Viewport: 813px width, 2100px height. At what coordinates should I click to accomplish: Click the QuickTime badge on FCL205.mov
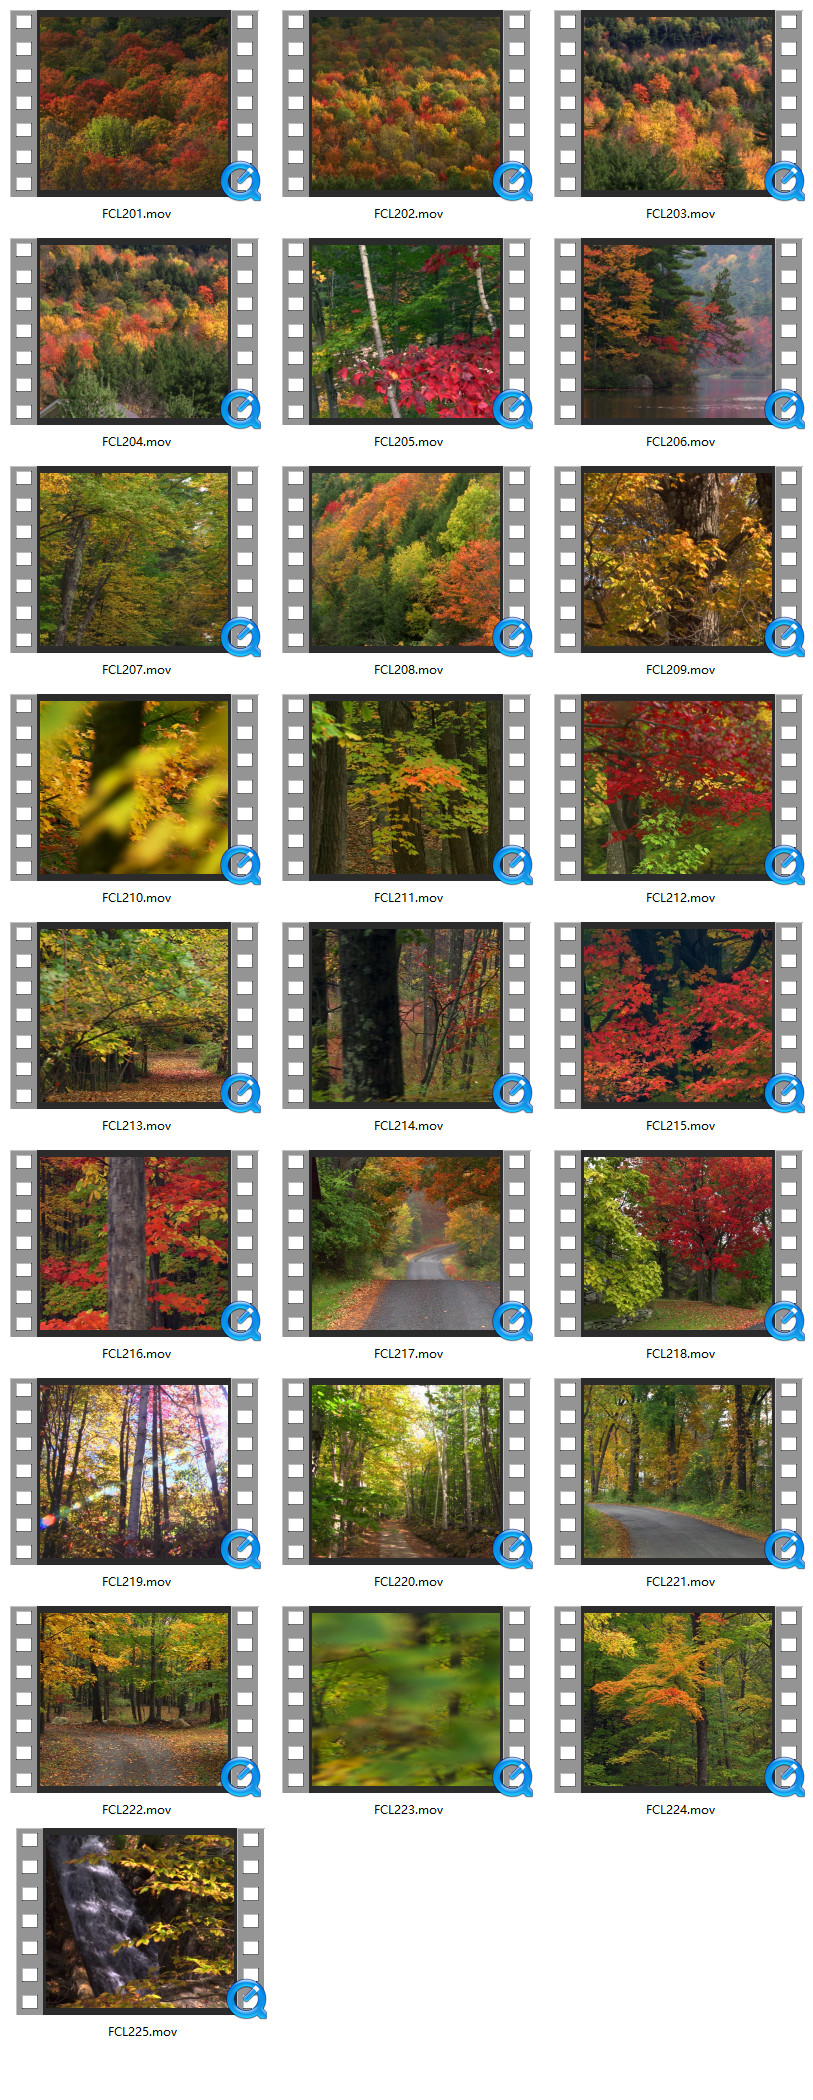point(513,409)
